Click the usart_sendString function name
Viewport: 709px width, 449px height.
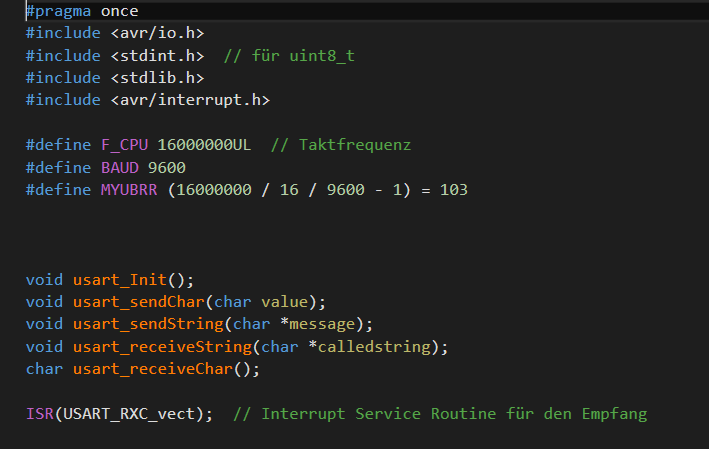click(148, 324)
